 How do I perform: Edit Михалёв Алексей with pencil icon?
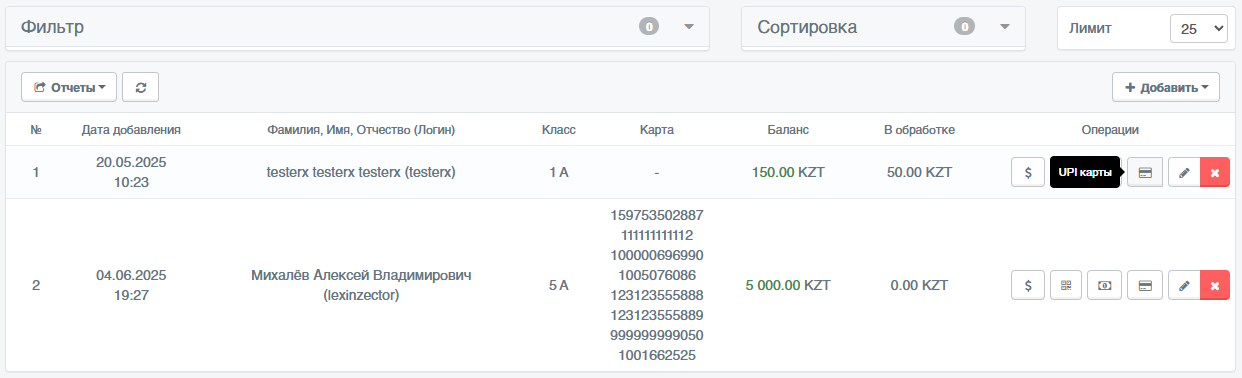pos(1184,285)
